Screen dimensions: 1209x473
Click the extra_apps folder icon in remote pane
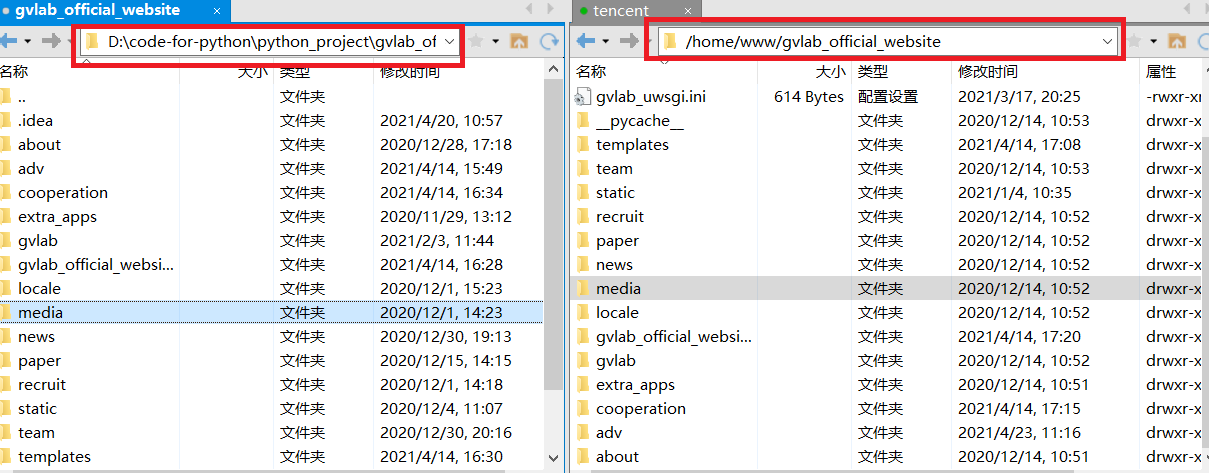coord(584,384)
